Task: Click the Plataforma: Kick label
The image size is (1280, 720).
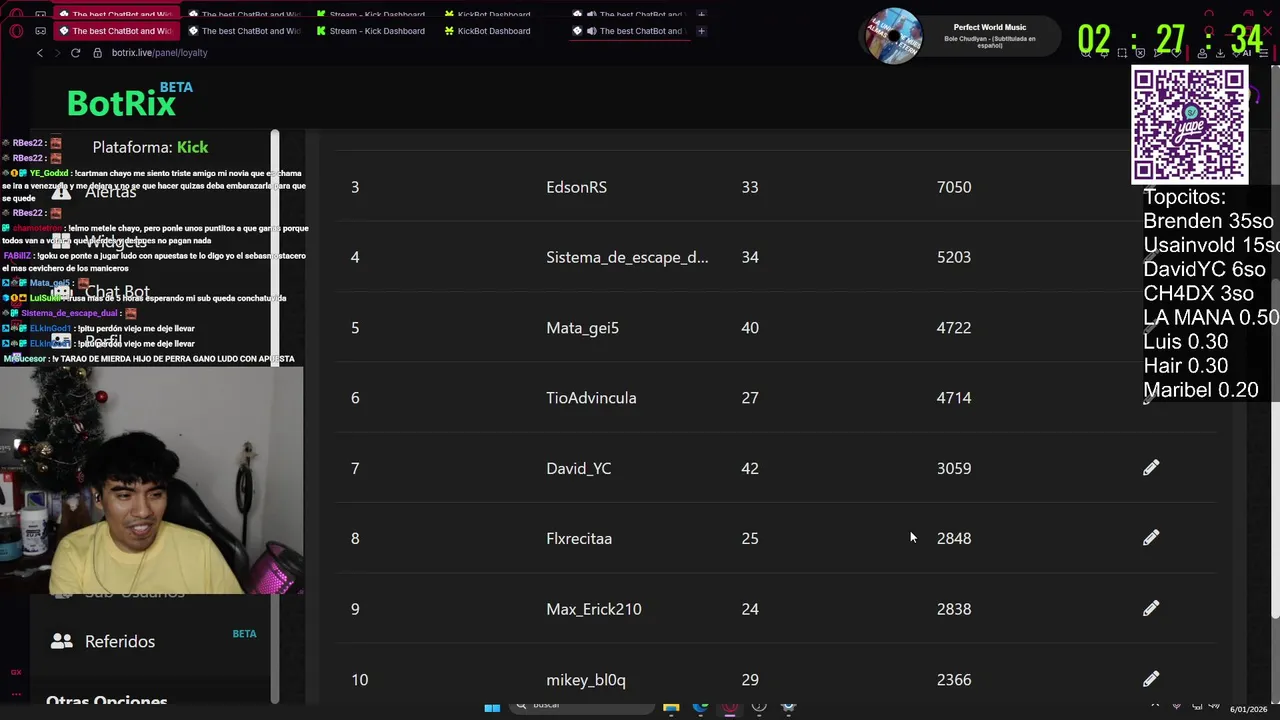Action: (x=150, y=147)
